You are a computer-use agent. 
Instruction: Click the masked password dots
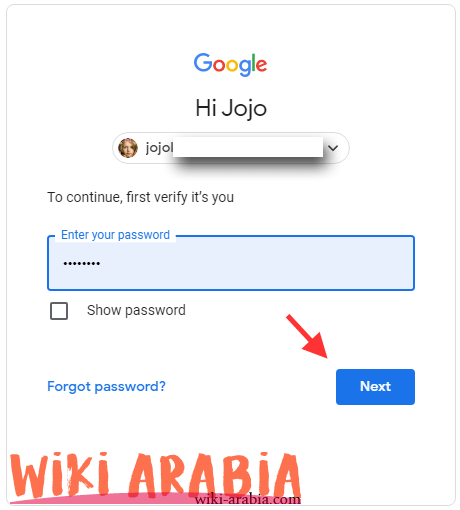(x=82, y=264)
